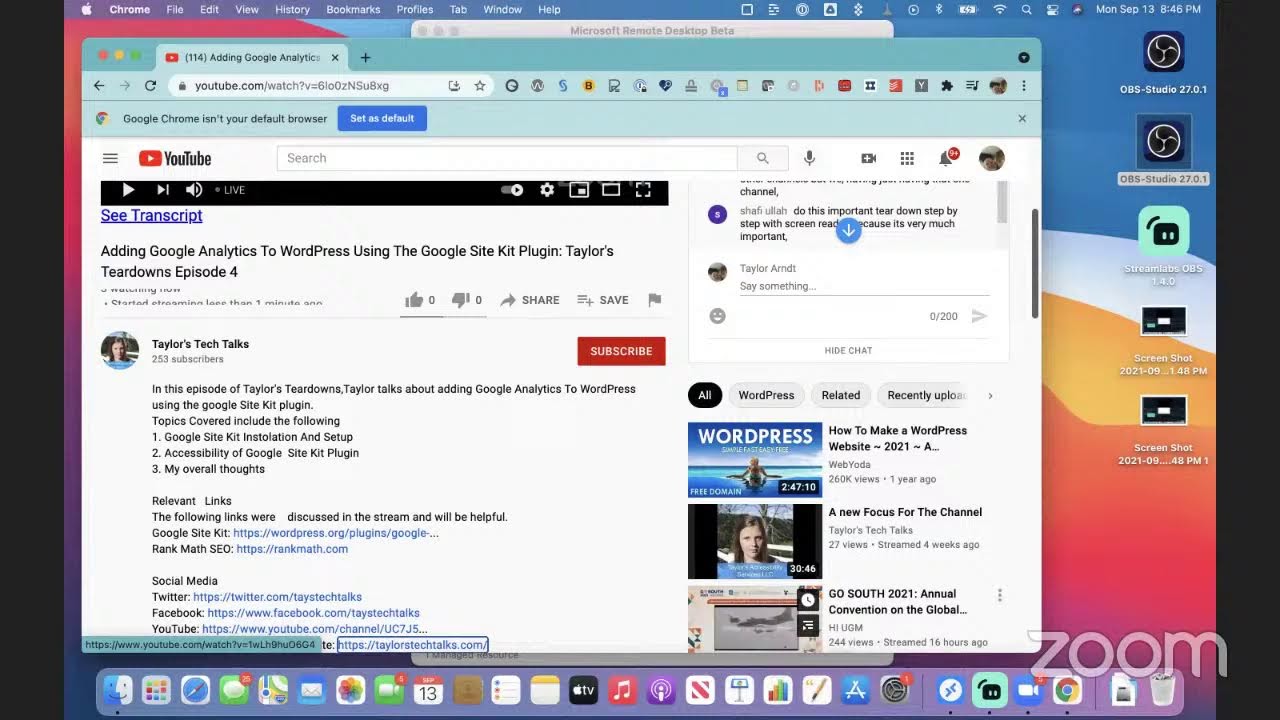Screen dimensions: 1280x720
Task: Select the Related filter chip
Action: pyautogui.click(x=841, y=395)
